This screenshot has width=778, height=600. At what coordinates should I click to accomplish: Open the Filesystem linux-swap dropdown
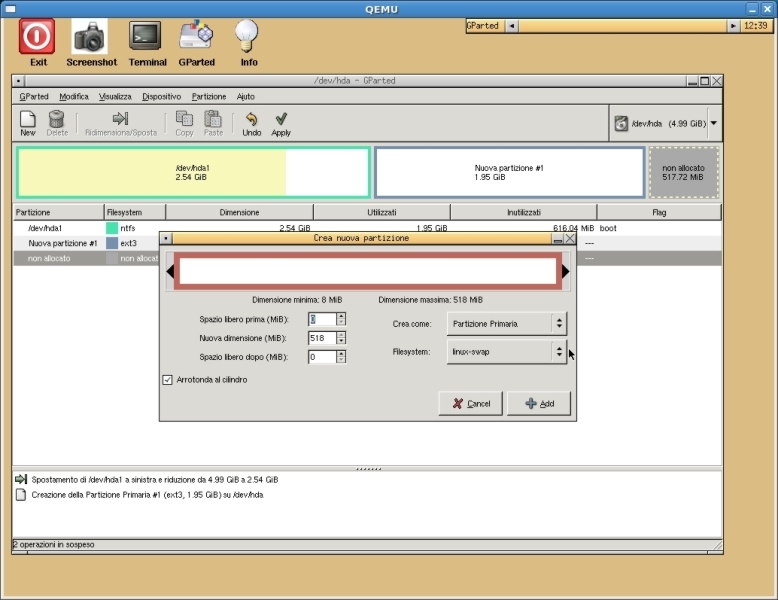coord(507,352)
